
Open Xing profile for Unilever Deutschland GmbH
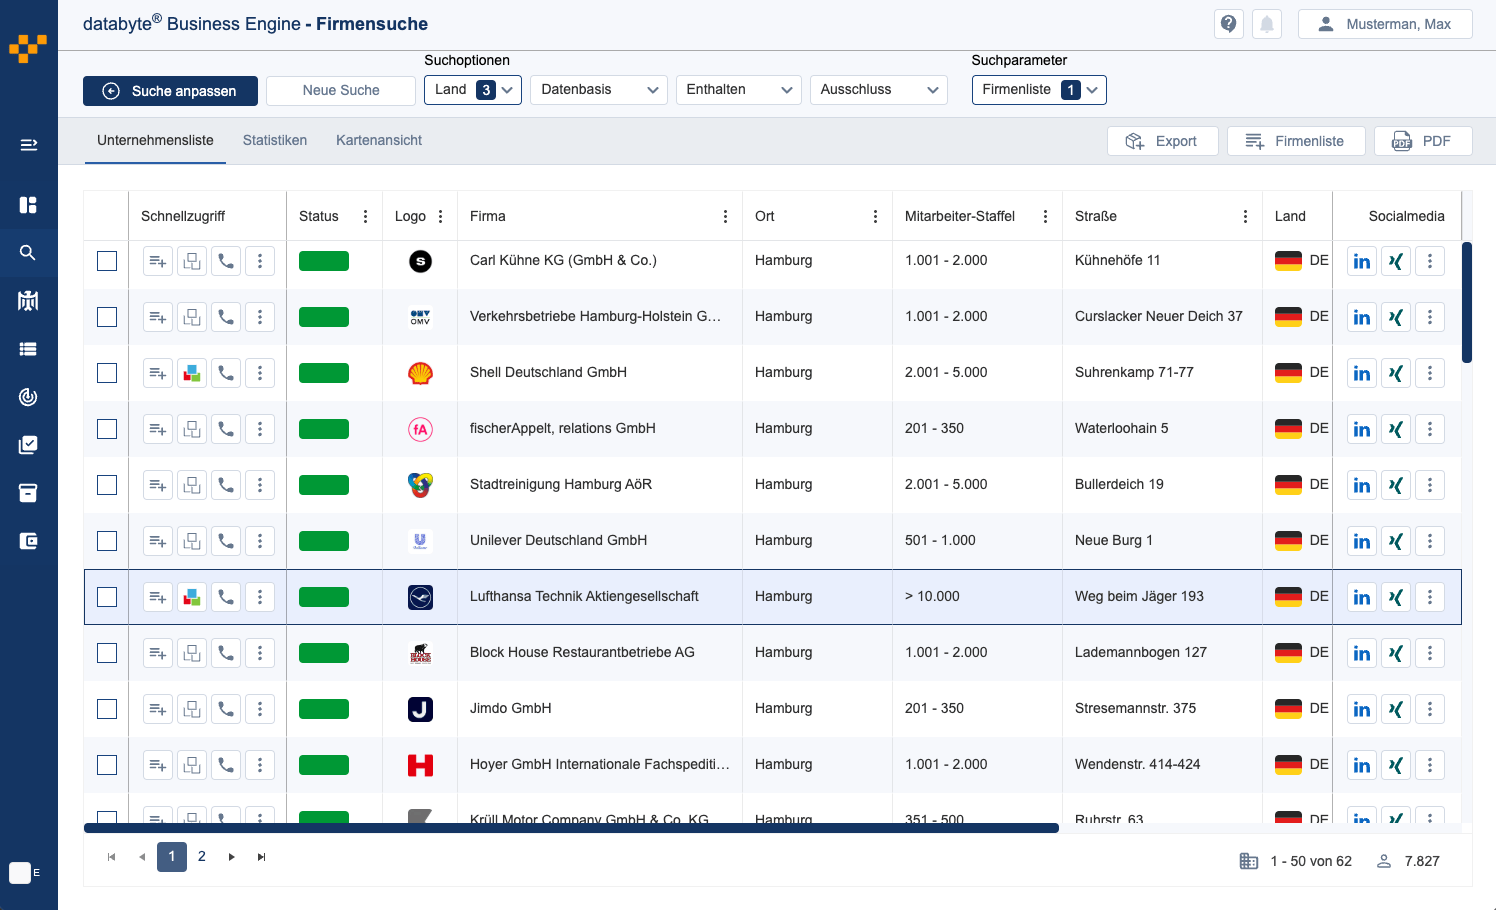[1395, 541]
